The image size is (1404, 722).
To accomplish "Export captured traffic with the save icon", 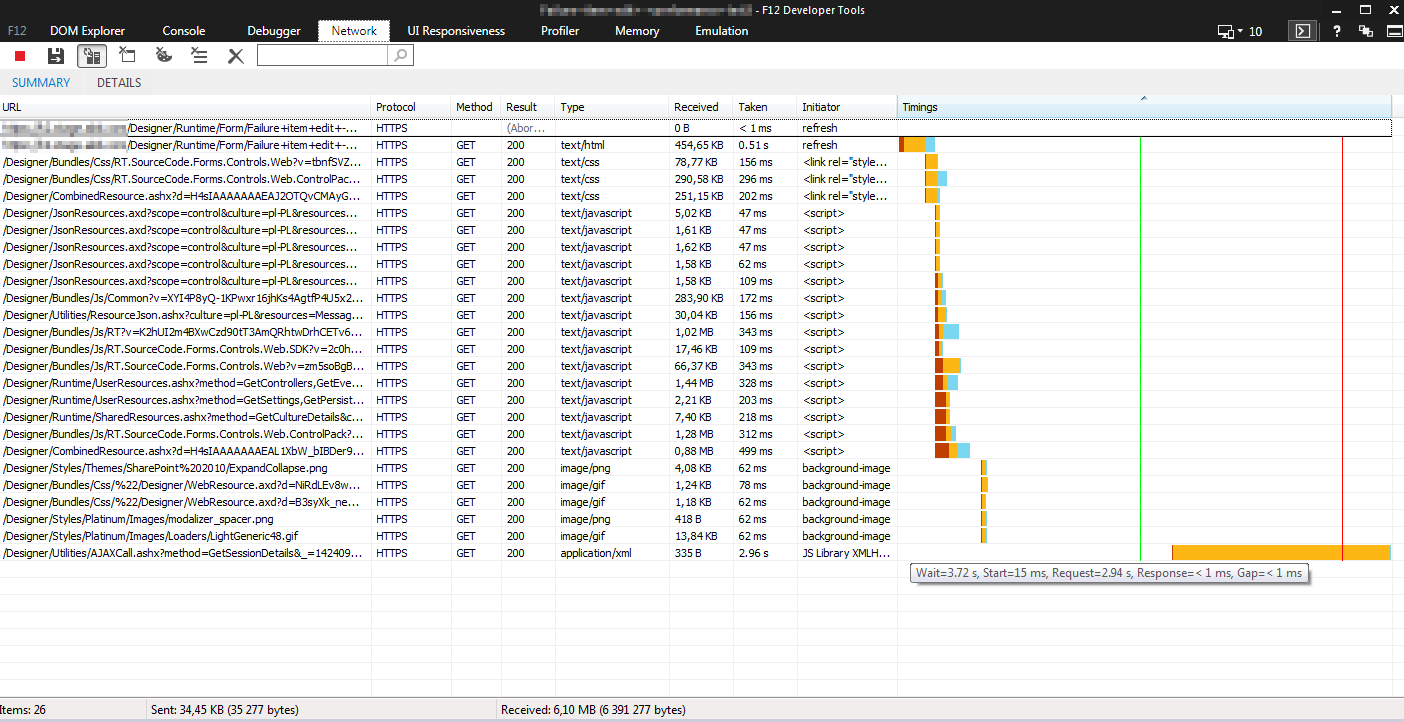I will pos(56,56).
